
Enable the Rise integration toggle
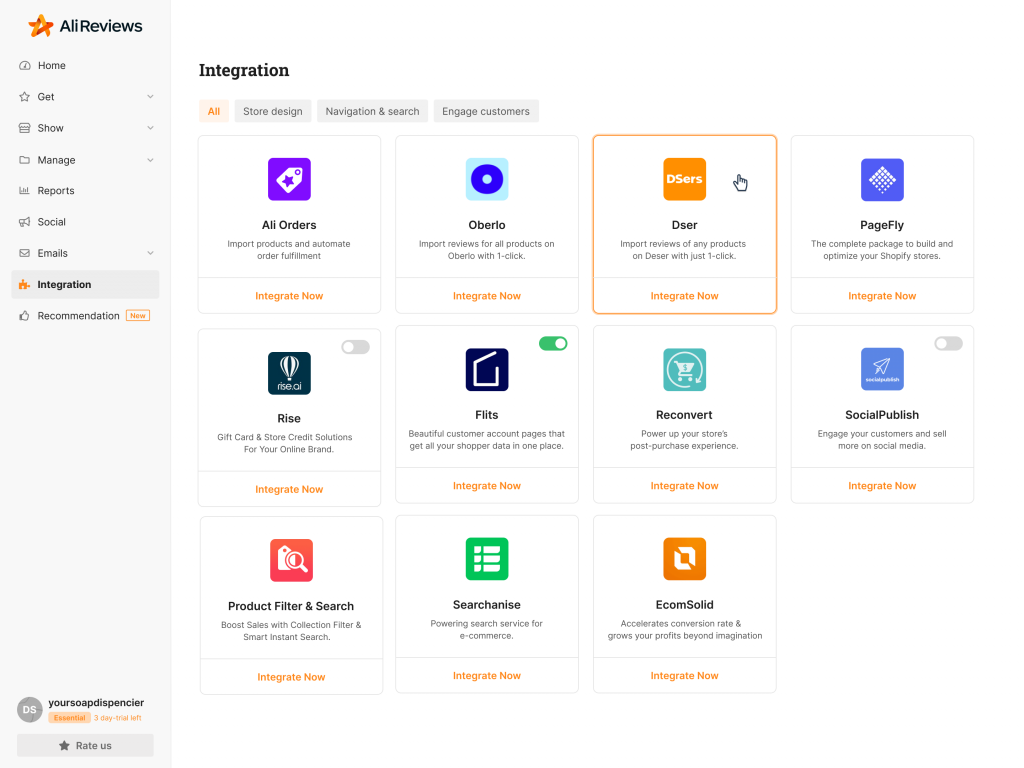[355, 347]
